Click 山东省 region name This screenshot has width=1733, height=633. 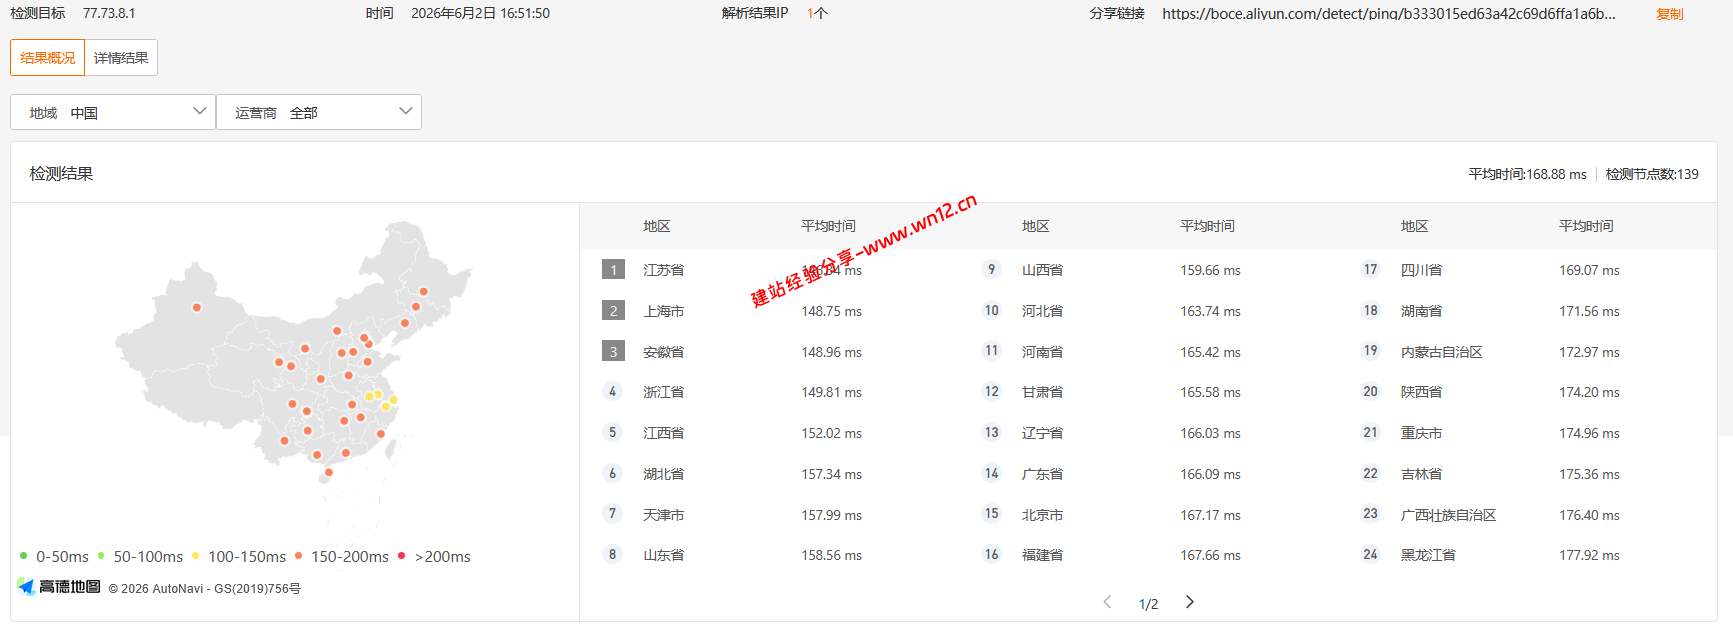(663, 555)
